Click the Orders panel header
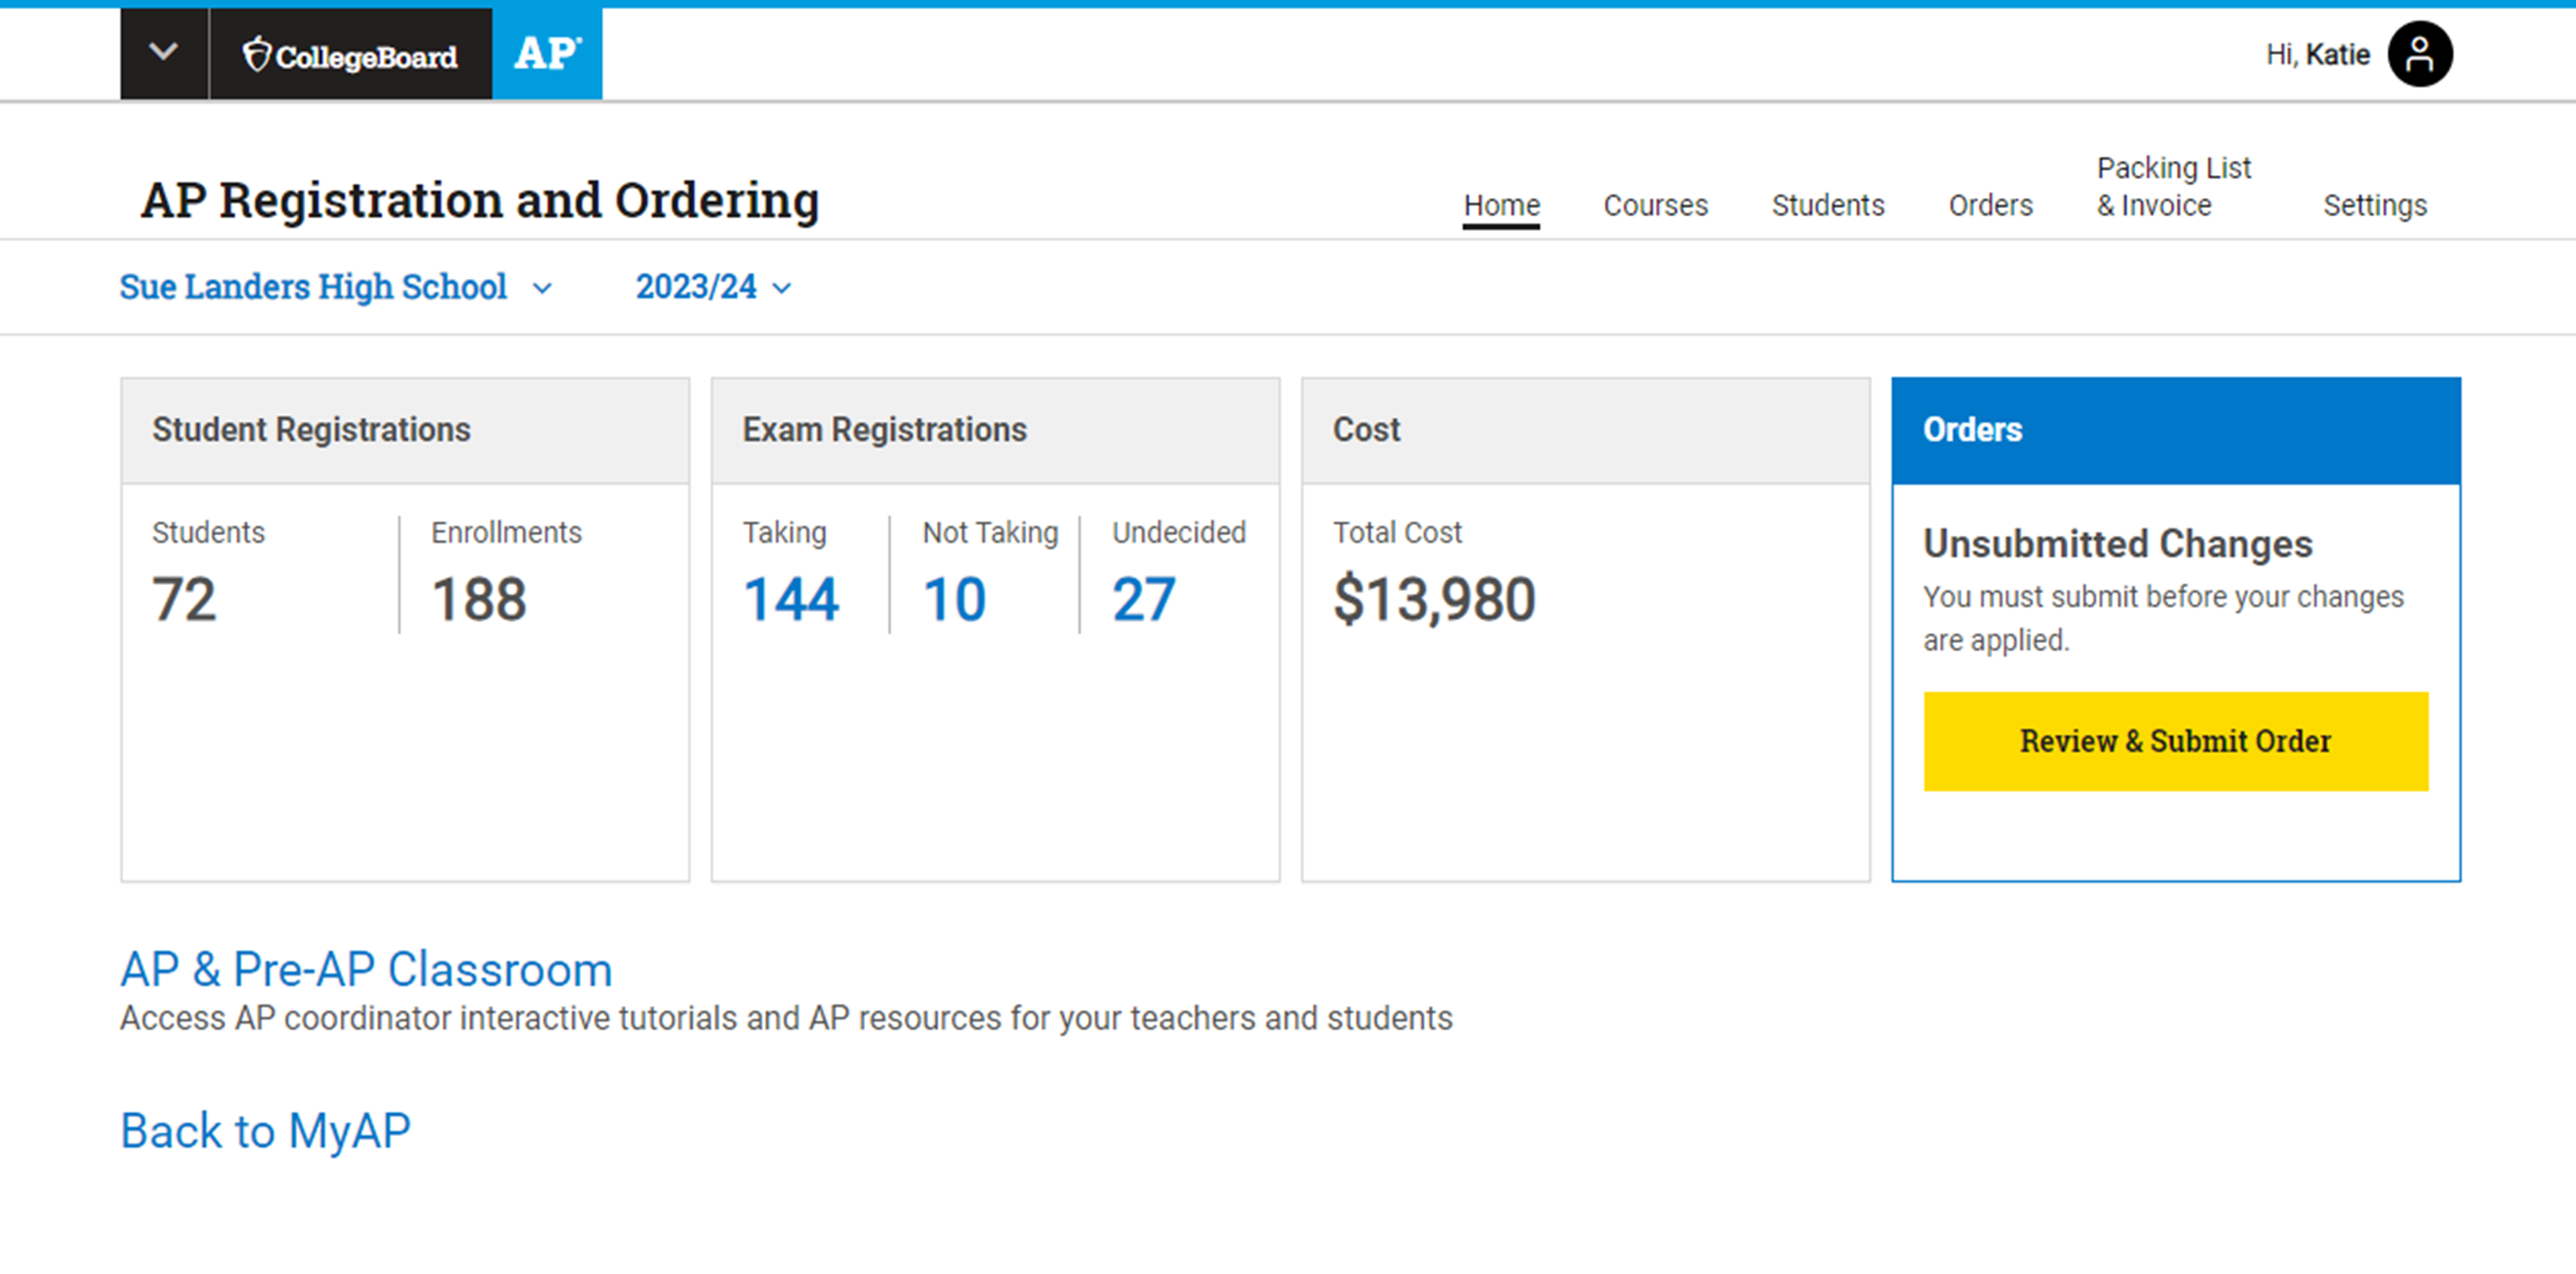2576x1274 pixels. 2175,430
